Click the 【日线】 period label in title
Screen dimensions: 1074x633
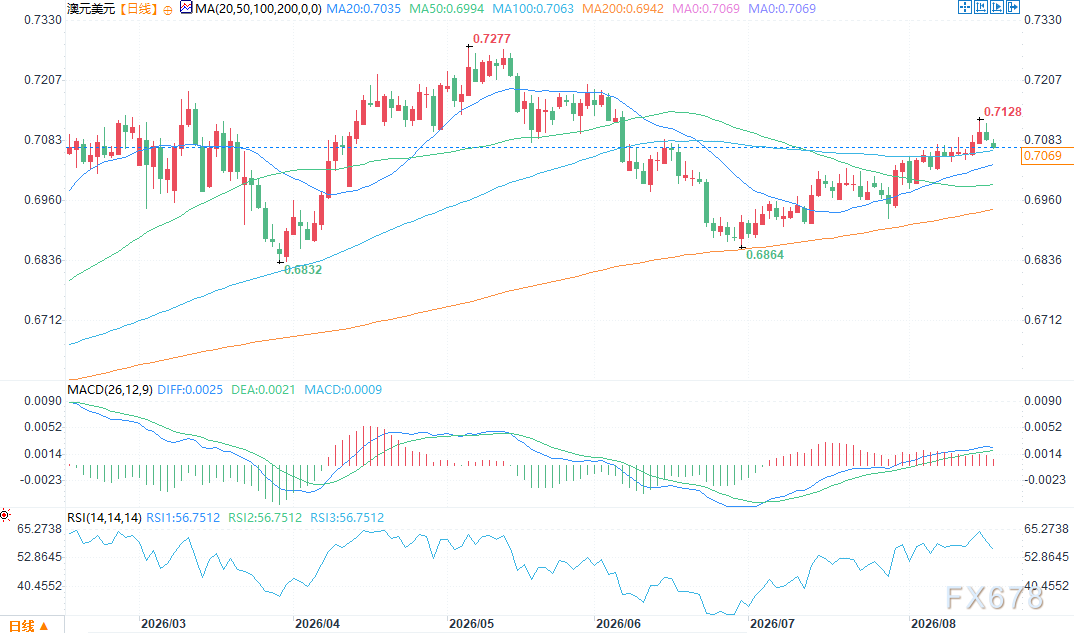coord(139,9)
